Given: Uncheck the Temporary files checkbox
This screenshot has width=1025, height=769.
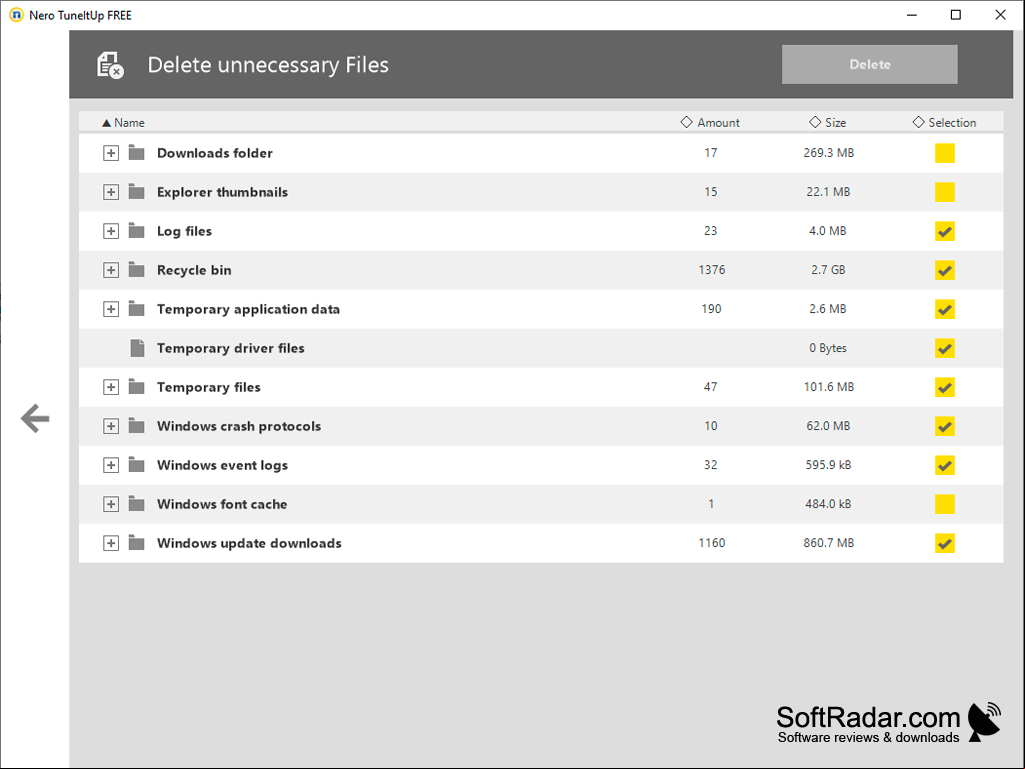Looking at the screenshot, I should click(x=945, y=387).
